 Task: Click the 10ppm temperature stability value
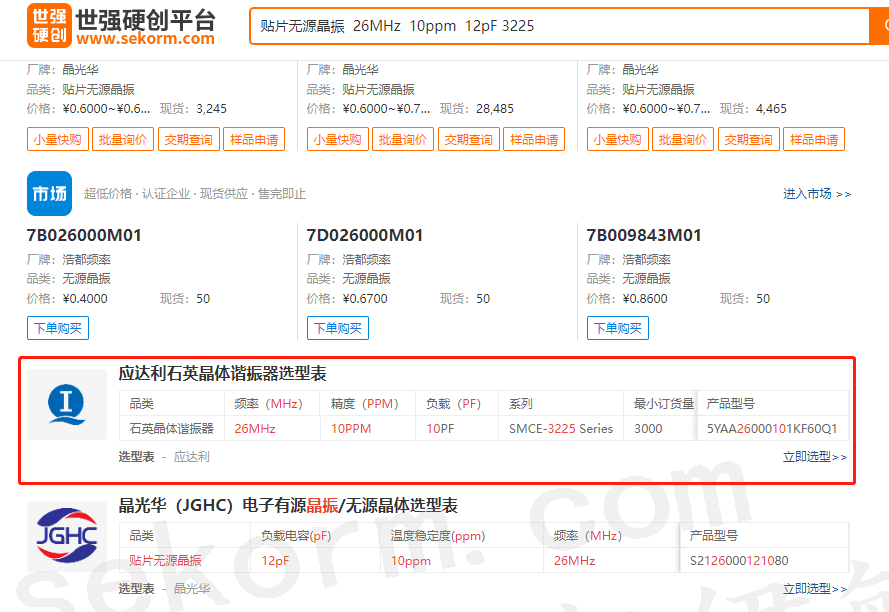[410, 561]
